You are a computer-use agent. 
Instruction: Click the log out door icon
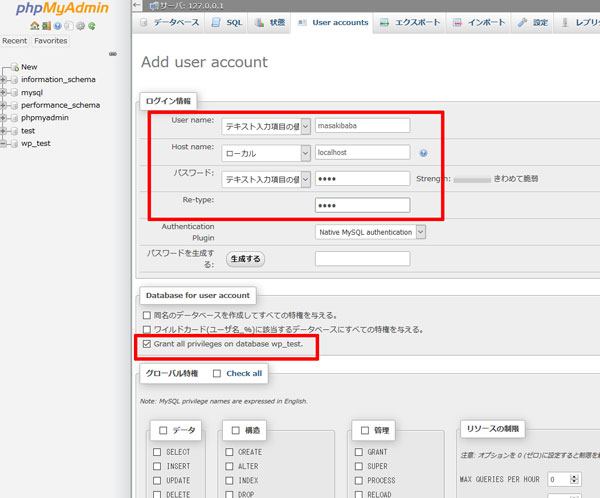(x=46, y=26)
